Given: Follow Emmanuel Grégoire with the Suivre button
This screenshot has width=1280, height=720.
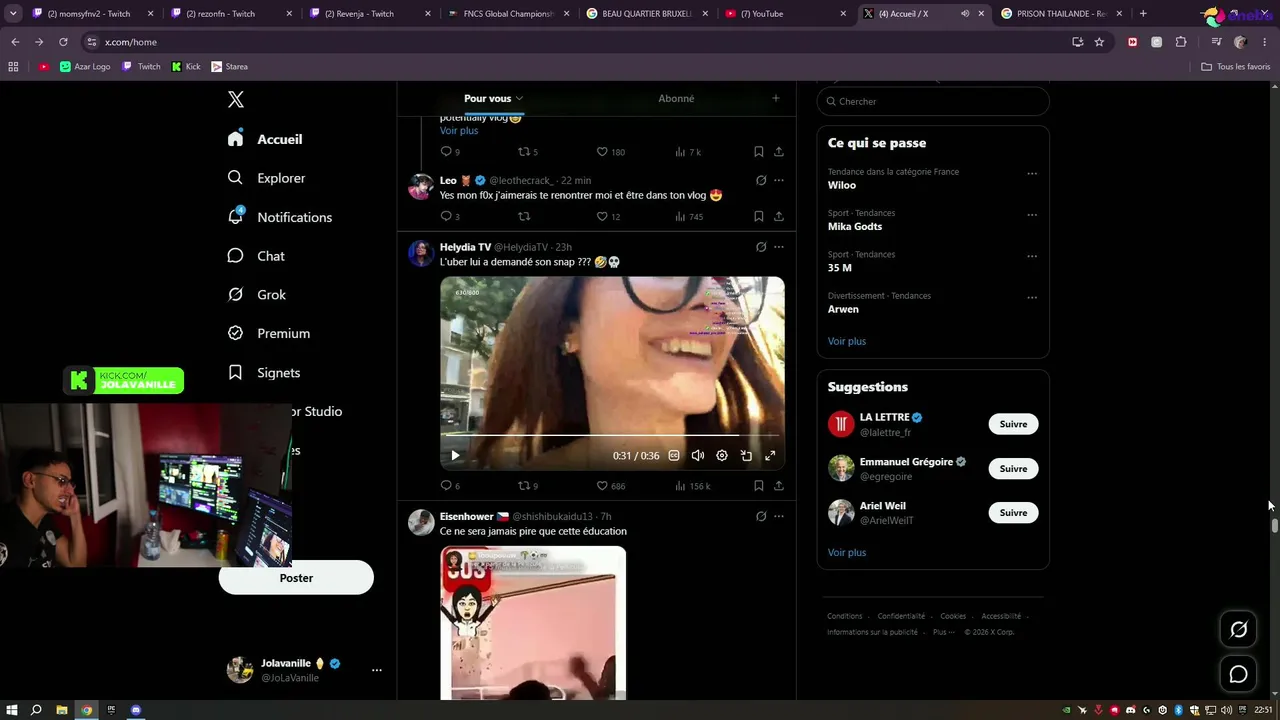Looking at the screenshot, I should click(1013, 468).
